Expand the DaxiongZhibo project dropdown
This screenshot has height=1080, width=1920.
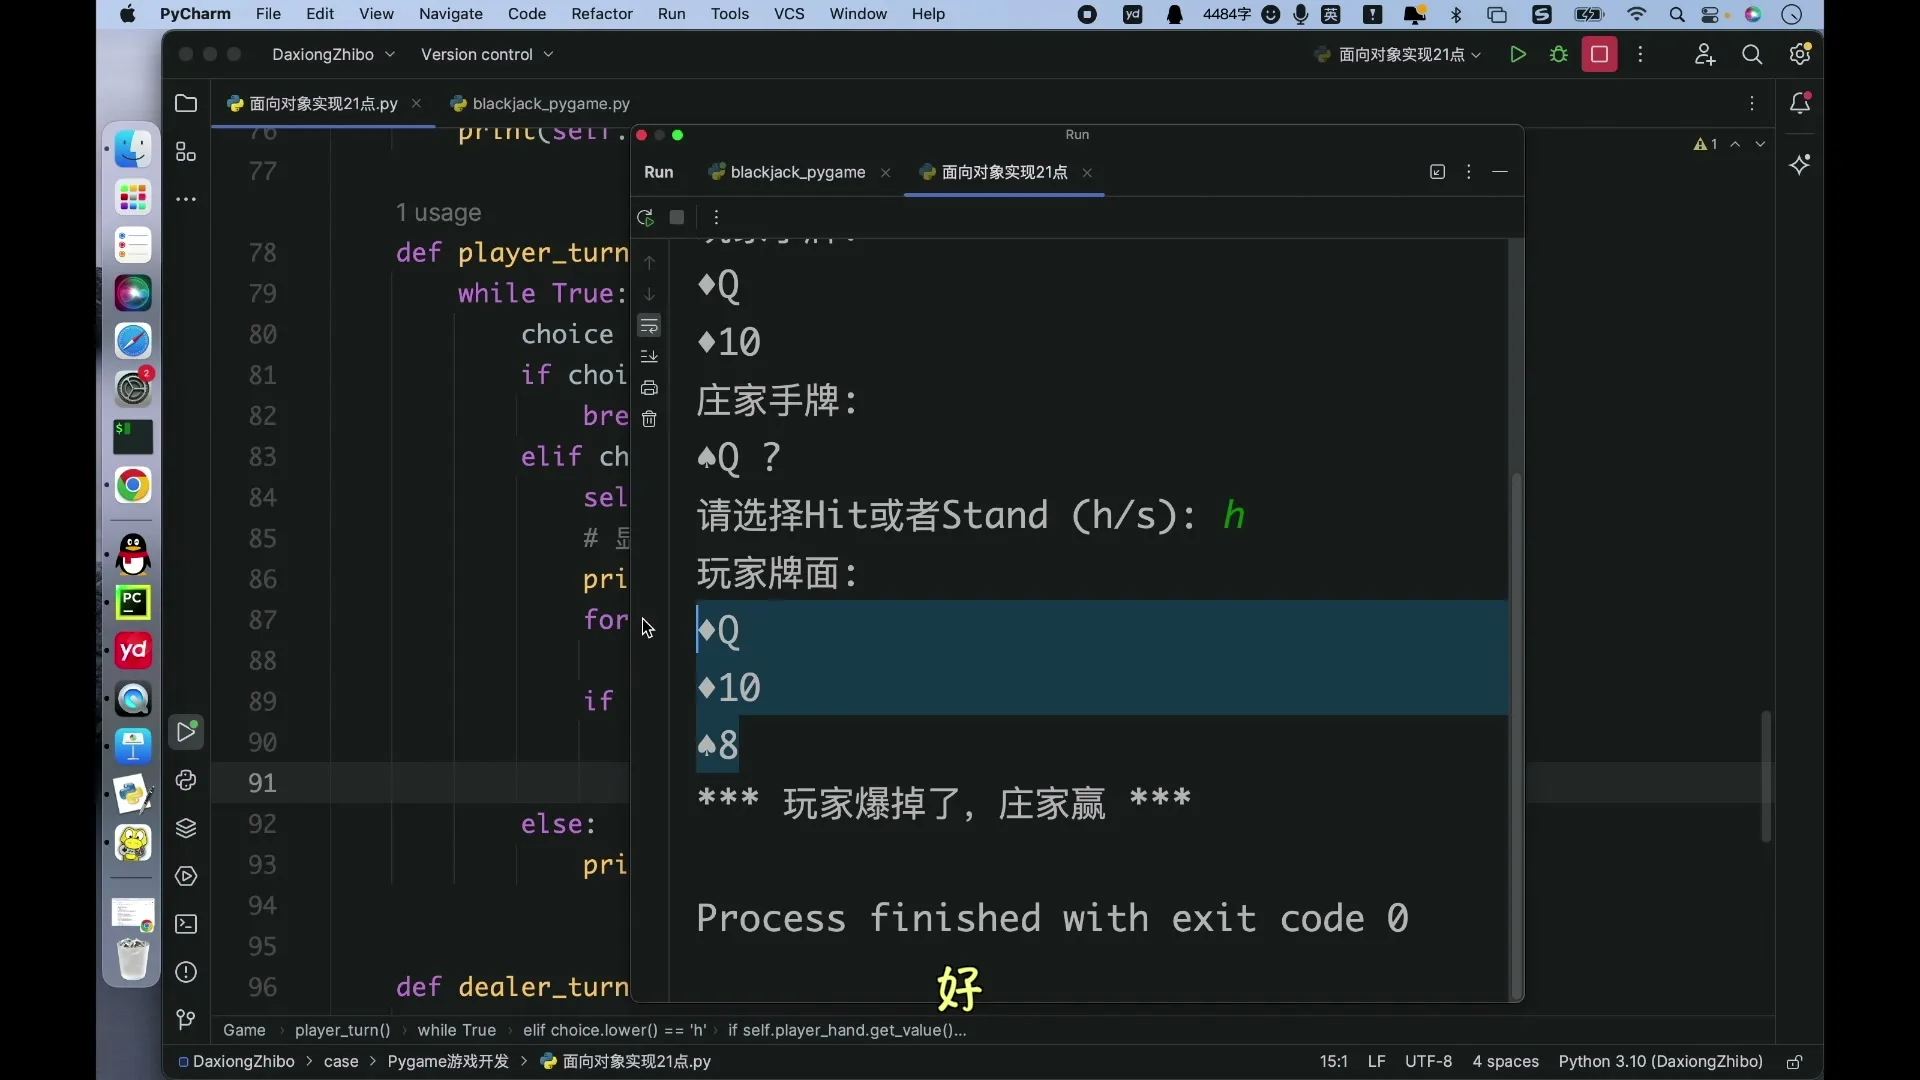pos(333,55)
